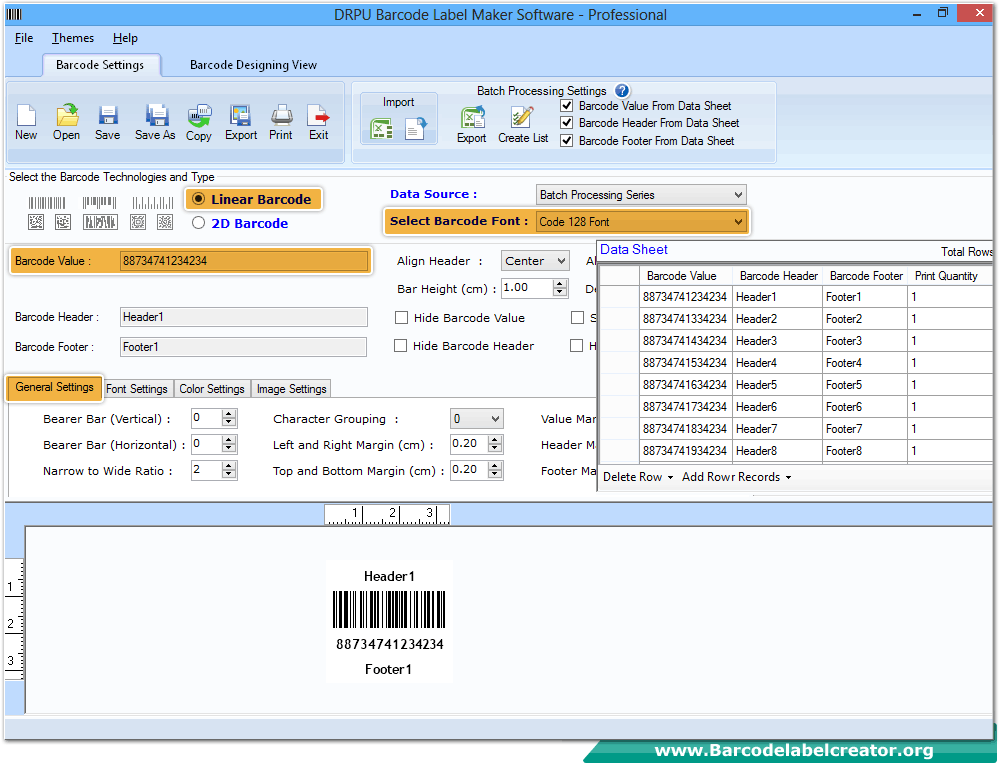Enable Hide Barcode Header checkbox
Screen dimensions: 999x763
coord(401,346)
